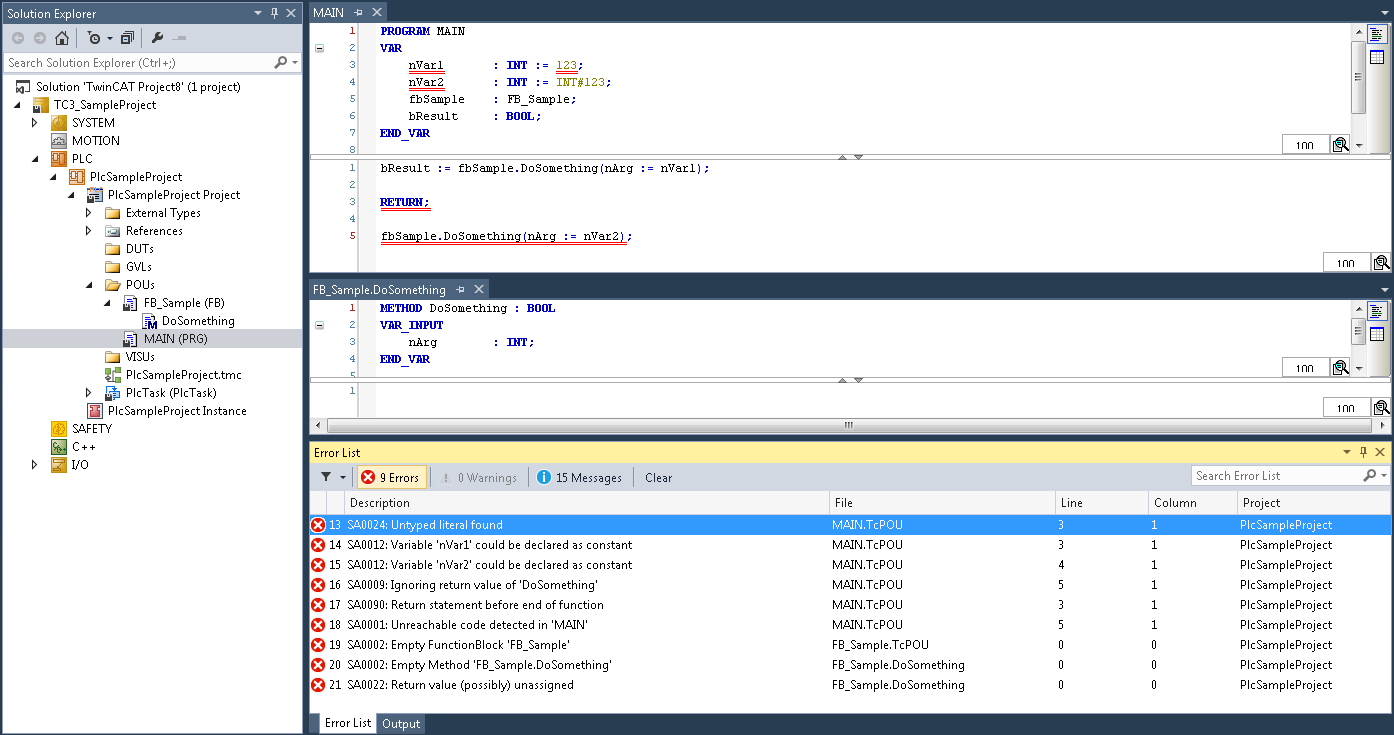
Task: Click the zoom magnifier in MAIN declaration pane
Action: (1340, 145)
